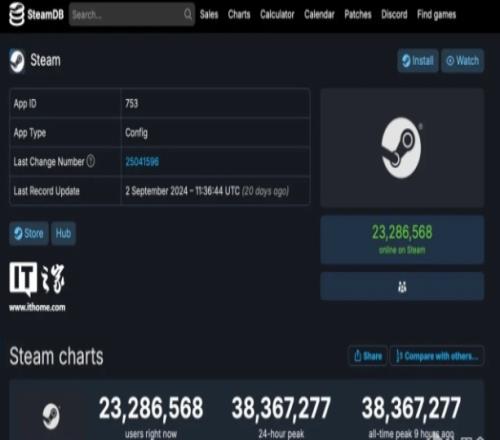
Task: Open the Compare with others dropdown
Action: tap(437, 356)
